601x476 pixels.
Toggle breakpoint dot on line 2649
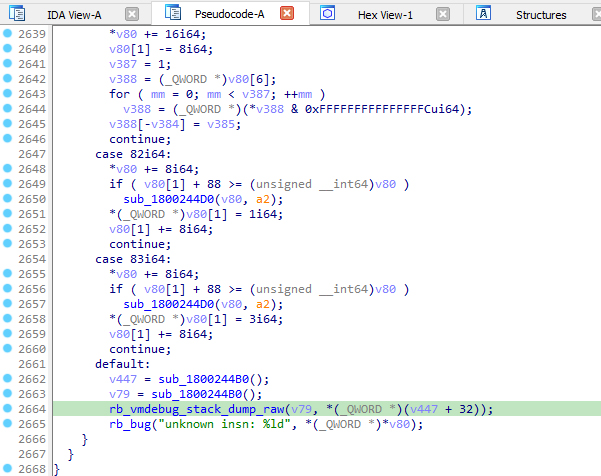(7, 183)
